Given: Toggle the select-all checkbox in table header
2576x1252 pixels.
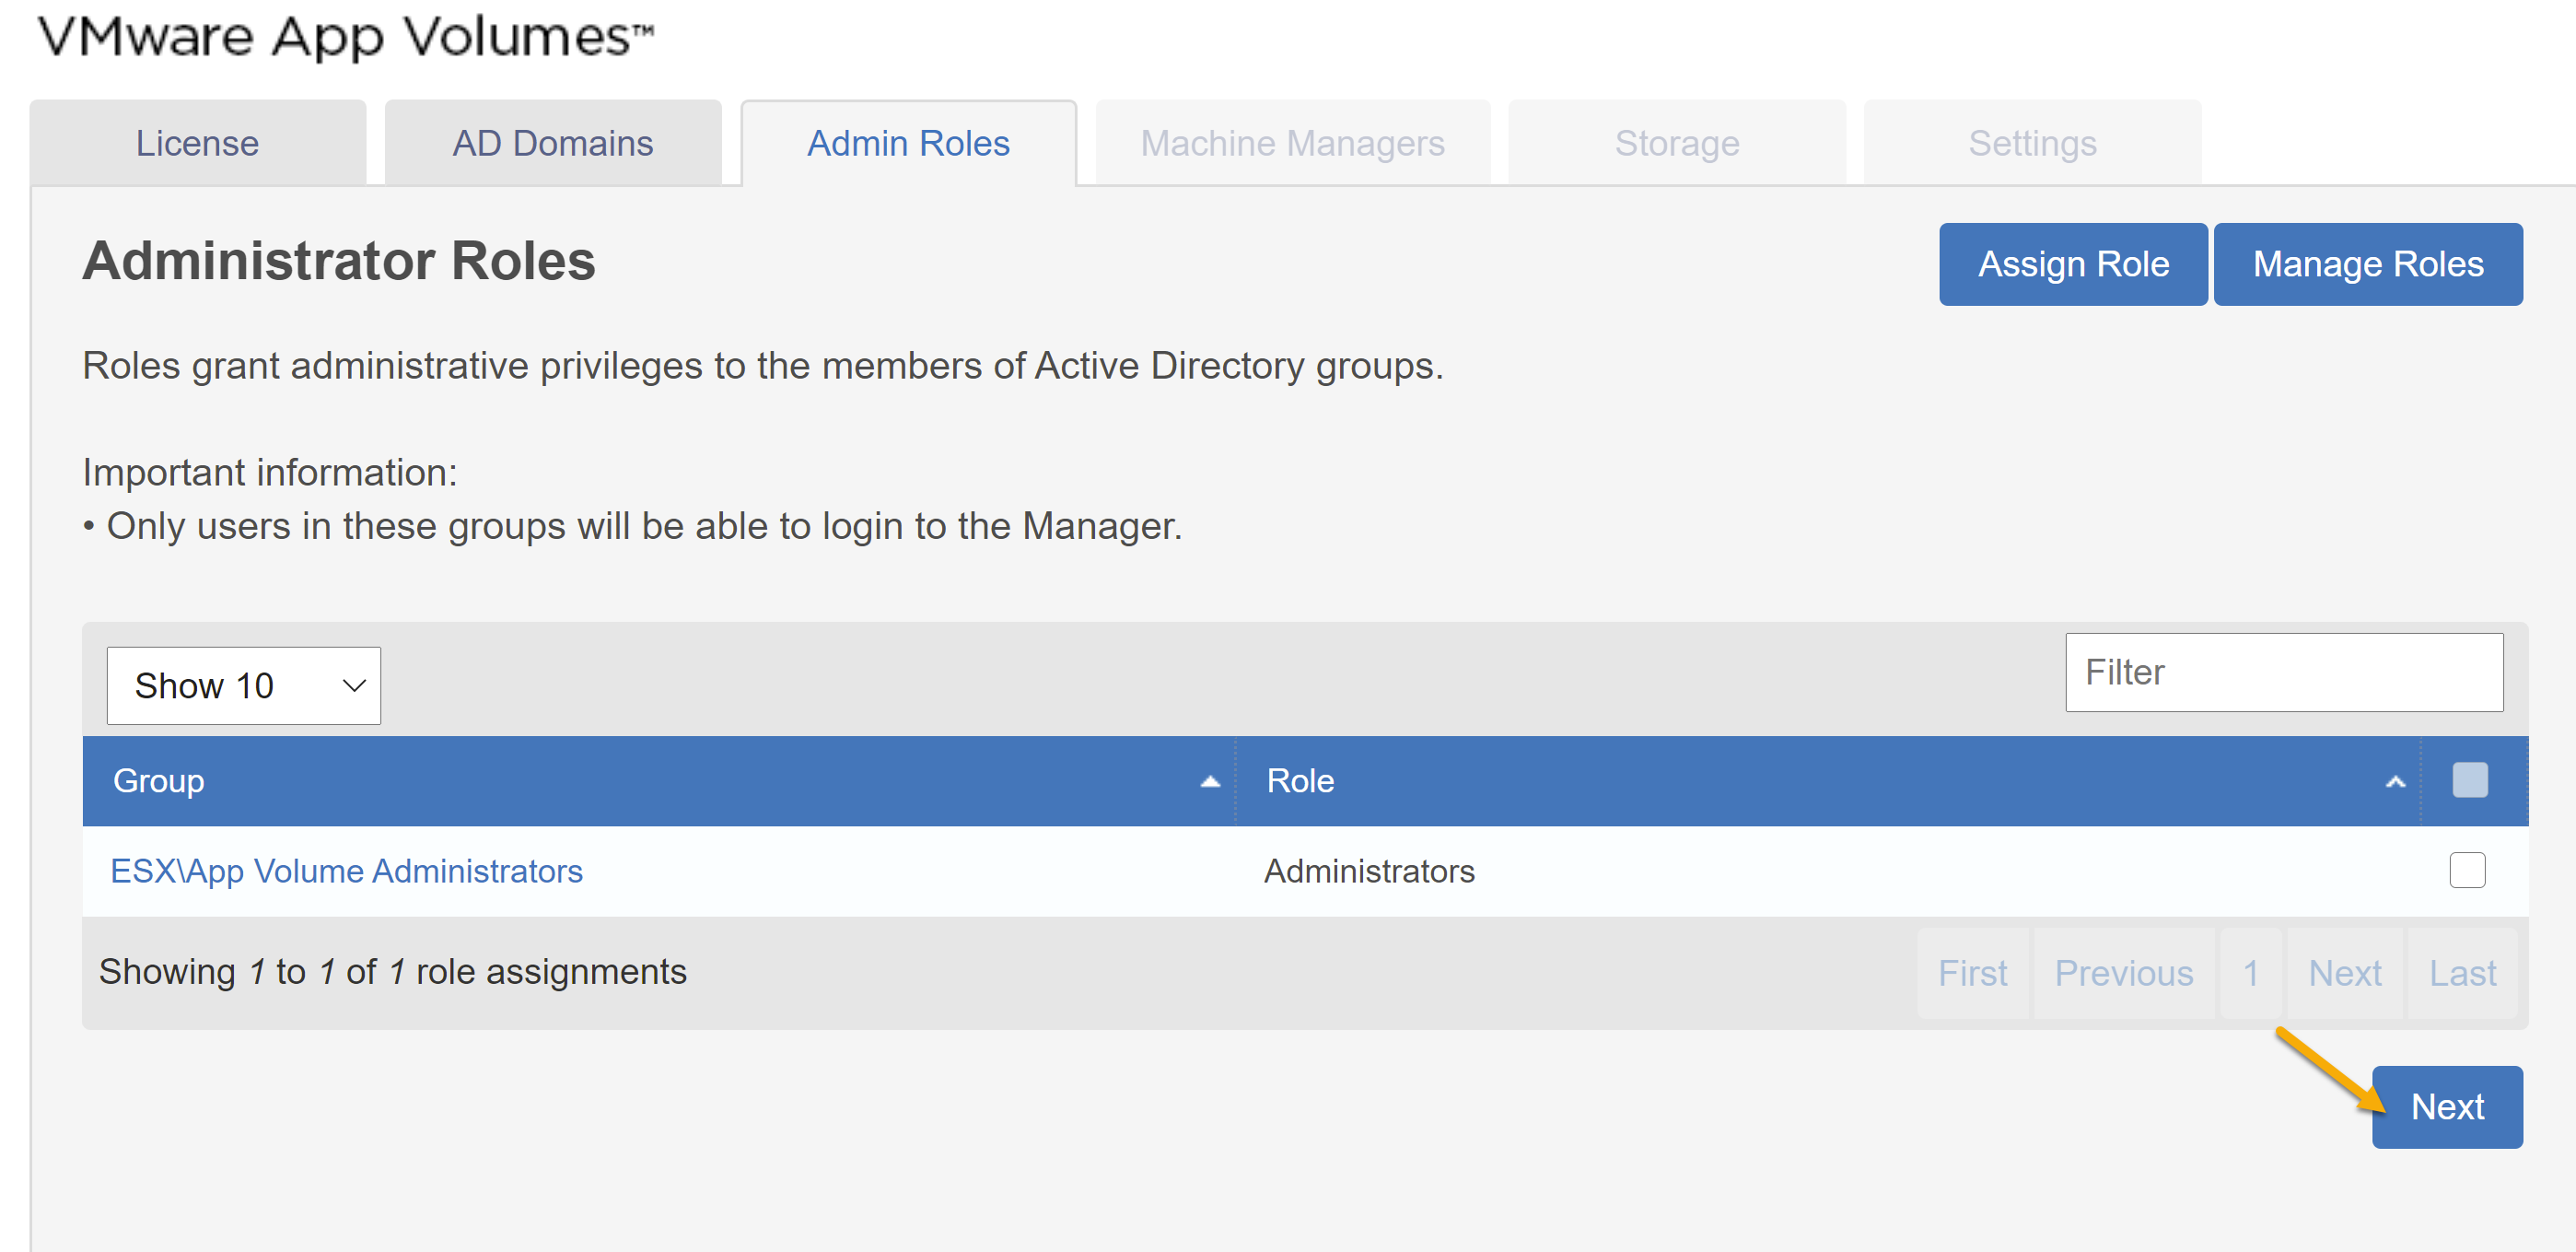Looking at the screenshot, I should coord(2469,780).
